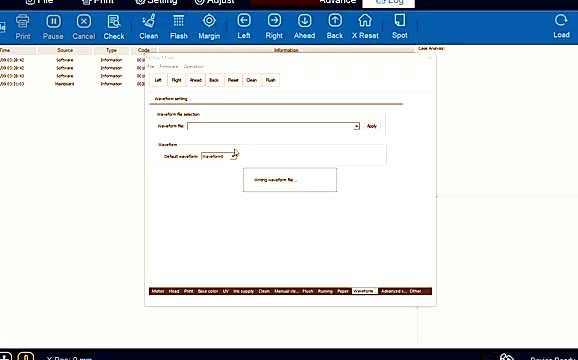This screenshot has width=578, height=360.
Task: Open the Advanced s... tab
Action: 393,291
